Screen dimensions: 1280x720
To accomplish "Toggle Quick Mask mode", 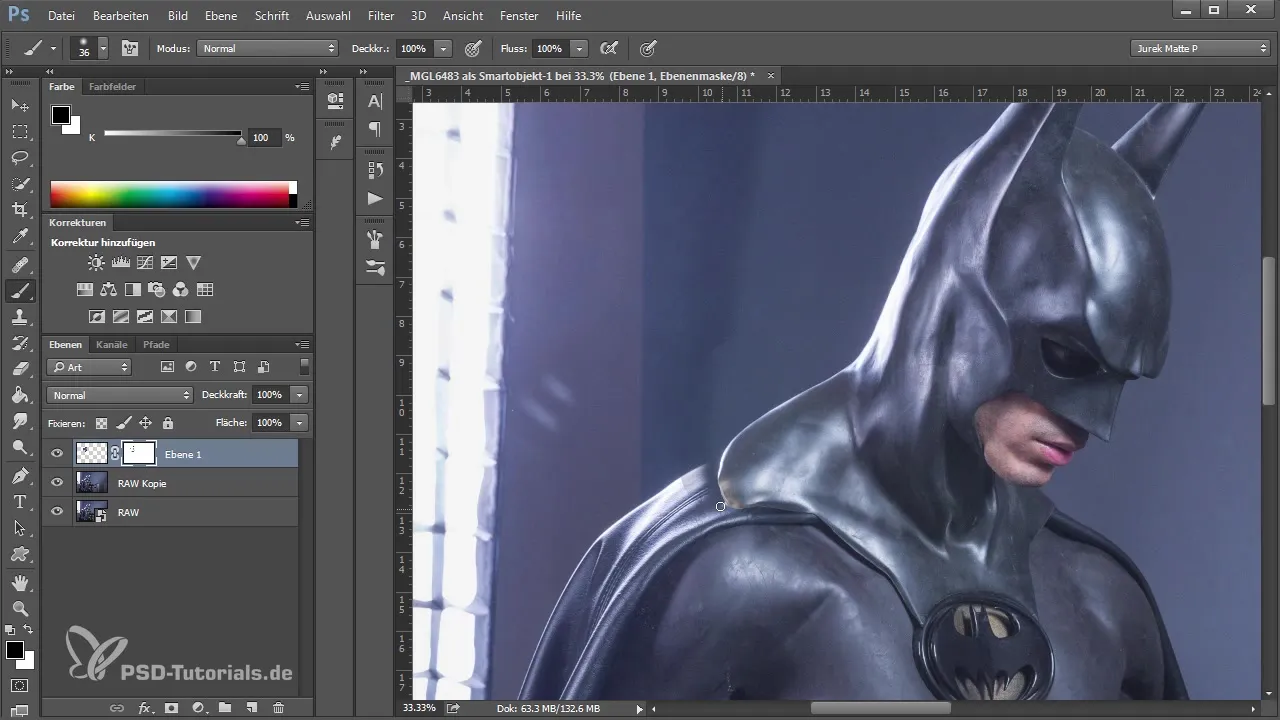I will point(20,686).
